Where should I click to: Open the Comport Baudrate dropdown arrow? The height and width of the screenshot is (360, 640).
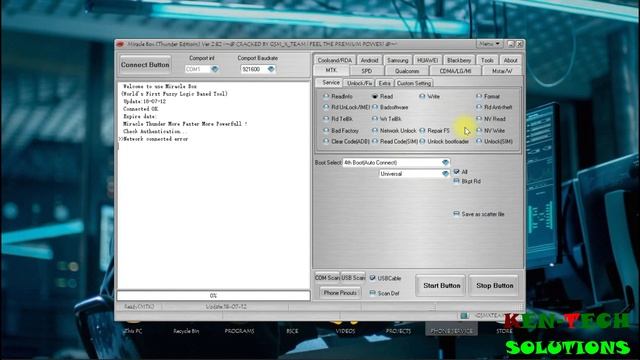pos(271,69)
